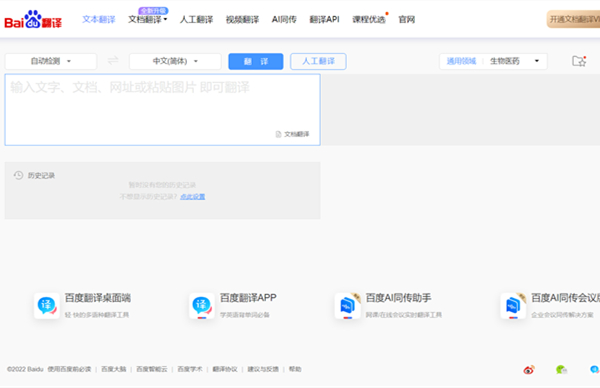Image resolution: width=600 pixels, height=388 pixels.
Task: Open the AI同传 nav item
Action: 284,20
